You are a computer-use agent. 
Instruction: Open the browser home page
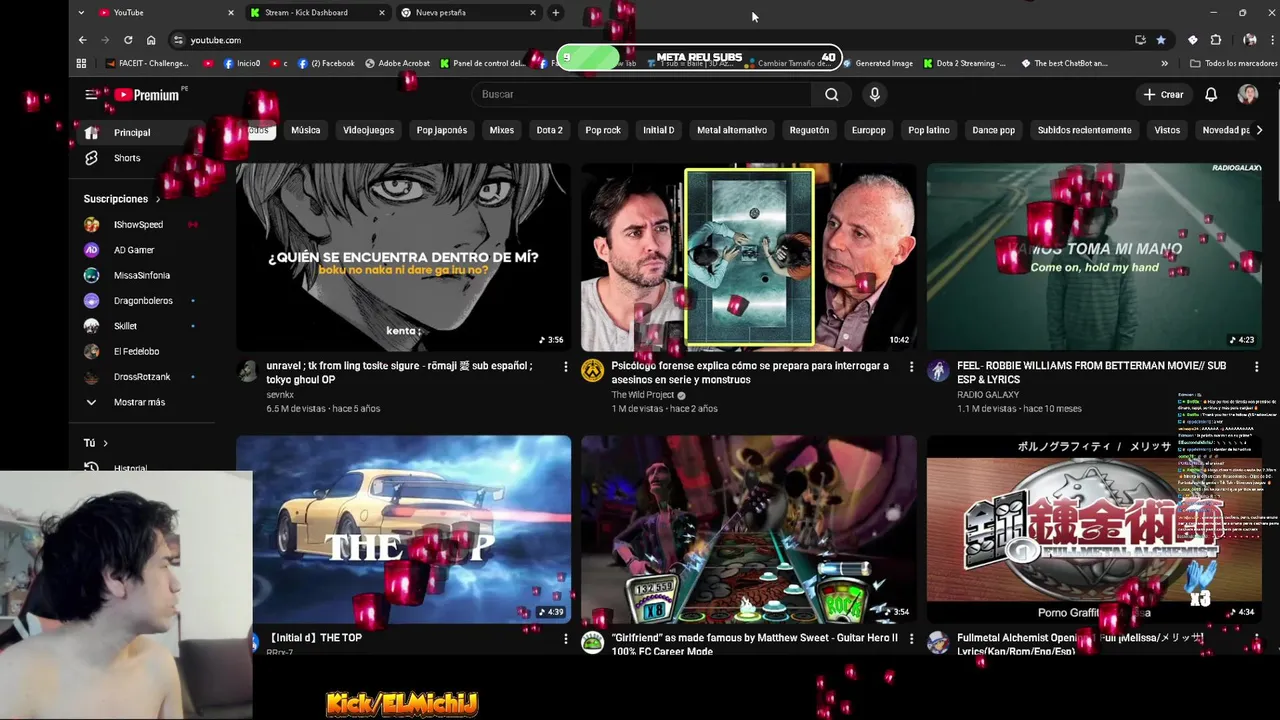click(x=151, y=40)
